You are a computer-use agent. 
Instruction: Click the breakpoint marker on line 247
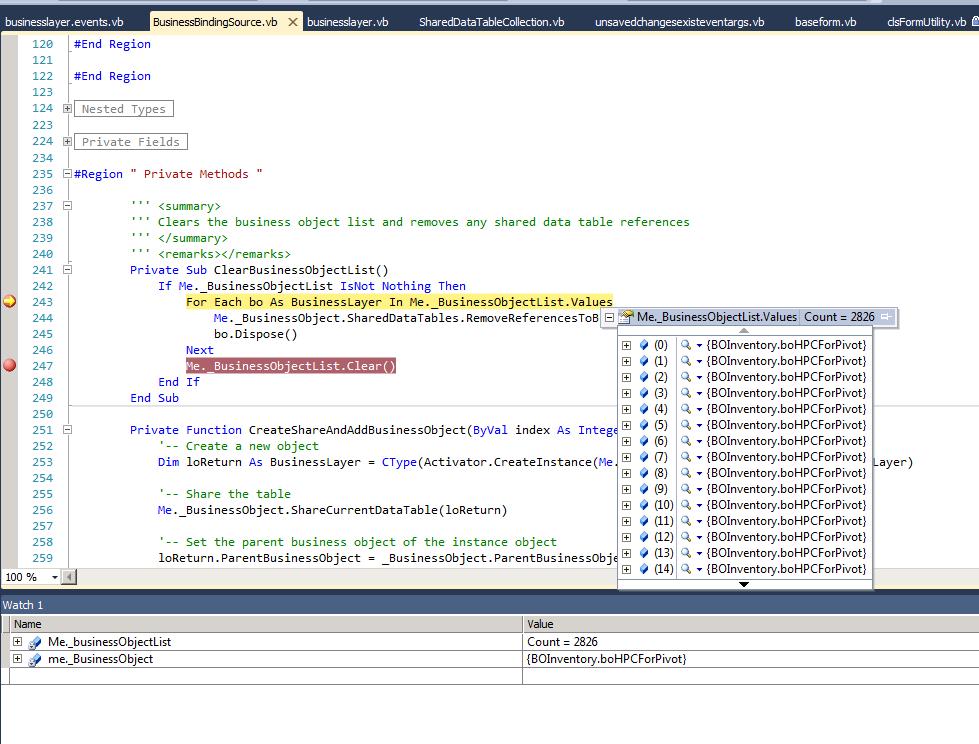click(10, 366)
